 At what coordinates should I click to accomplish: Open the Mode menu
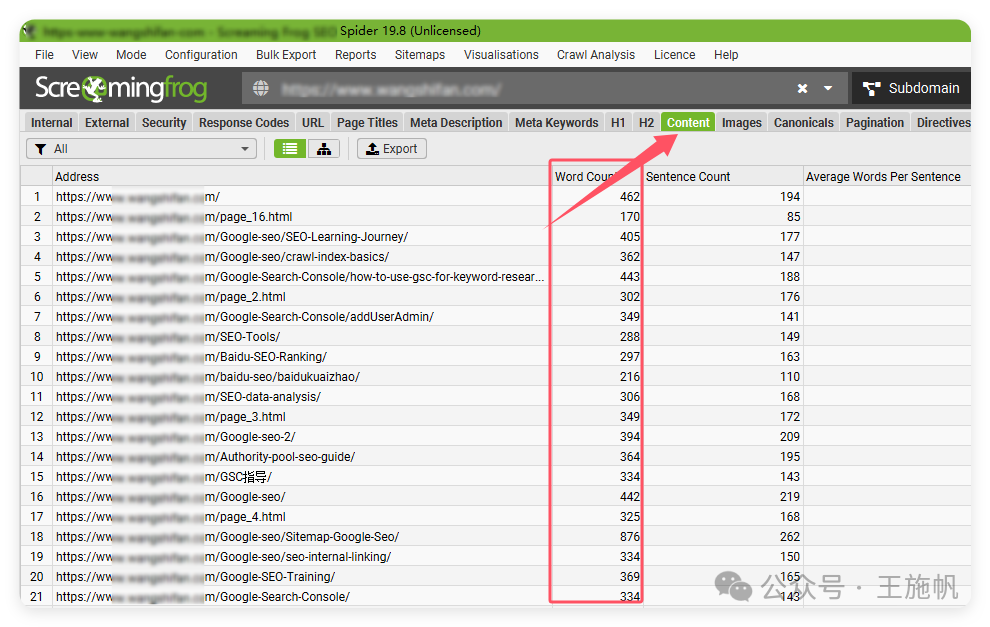131,55
